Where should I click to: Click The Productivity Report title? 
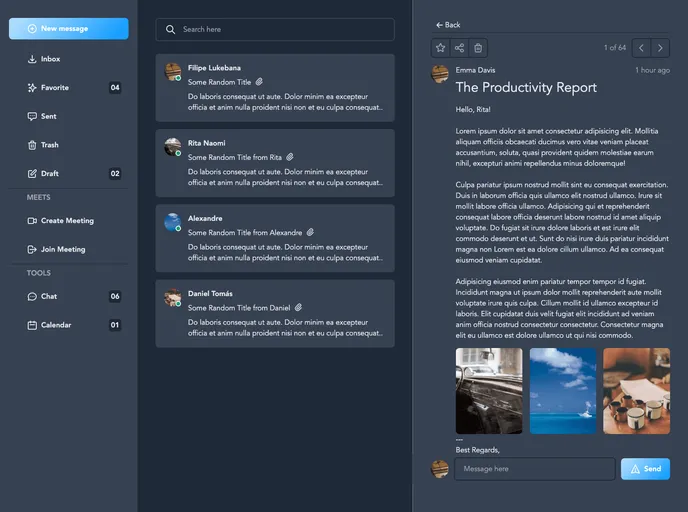[x=526, y=87]
